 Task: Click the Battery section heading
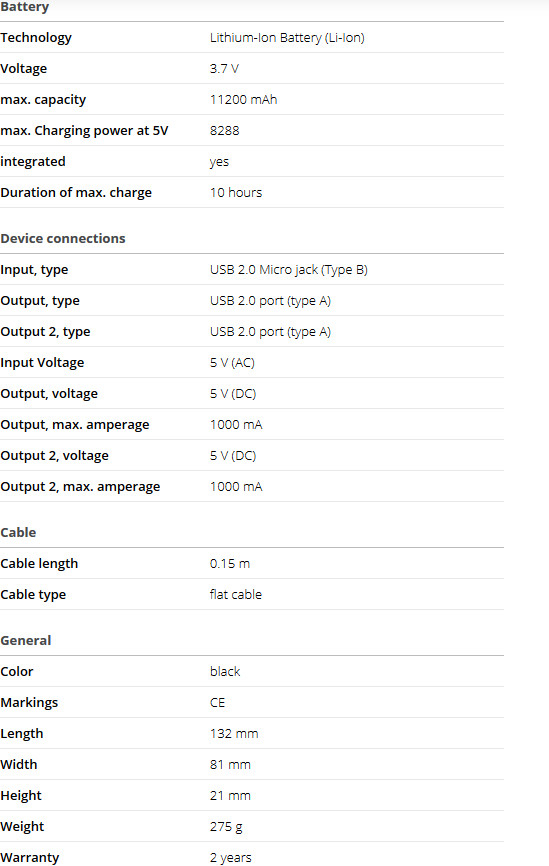[25, 7]
